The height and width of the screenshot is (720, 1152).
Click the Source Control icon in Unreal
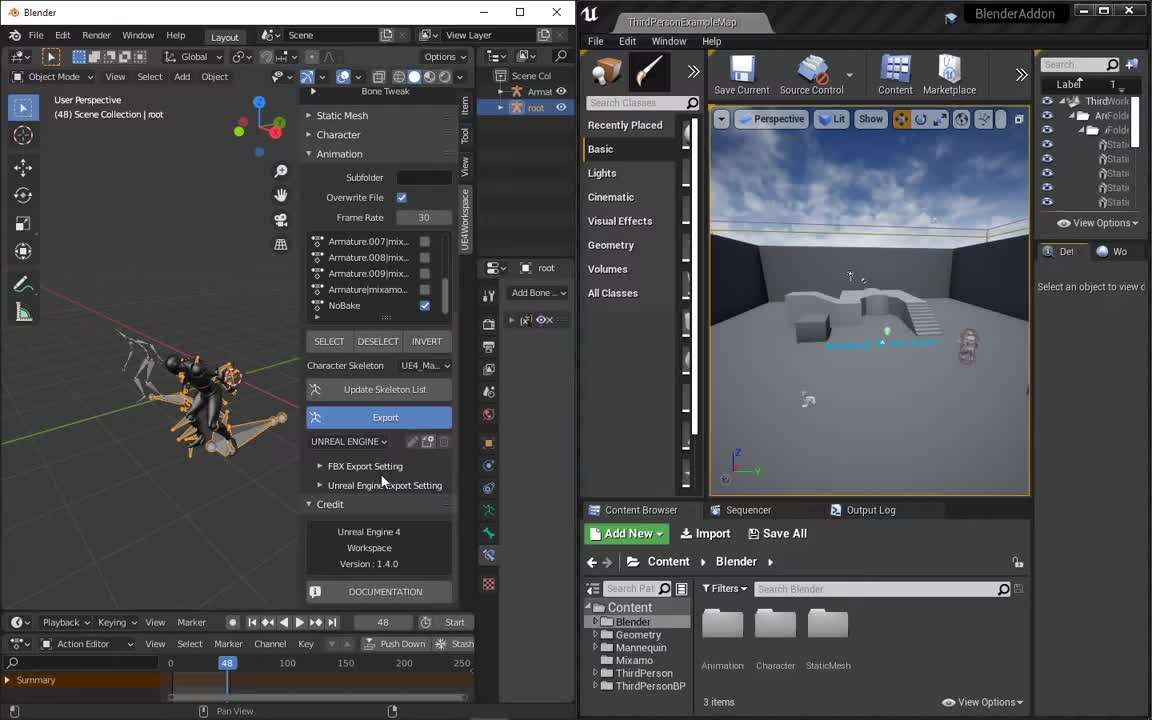click(812, 70)
